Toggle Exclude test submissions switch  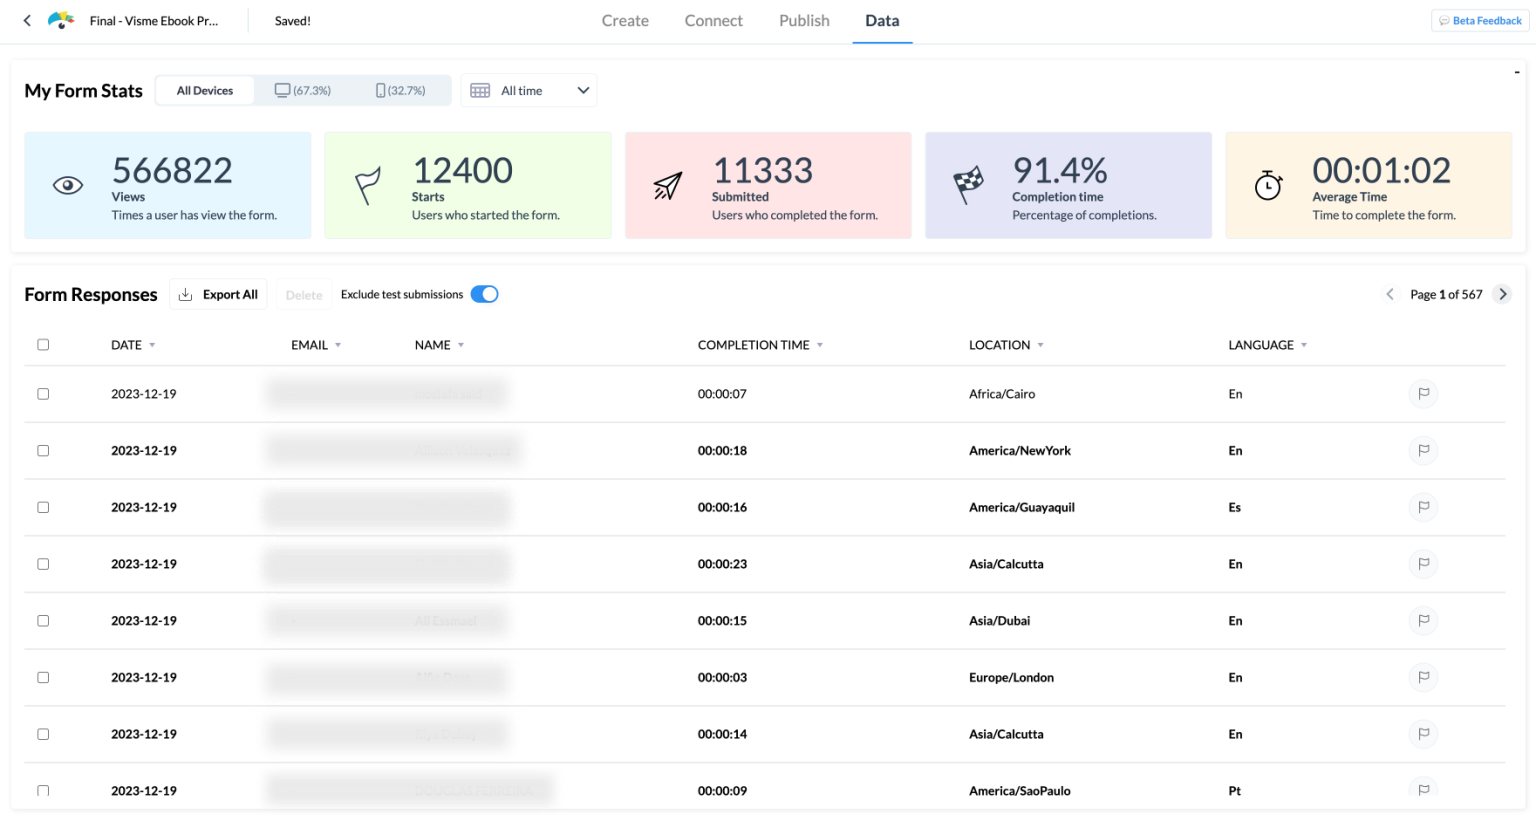point(484,294)
